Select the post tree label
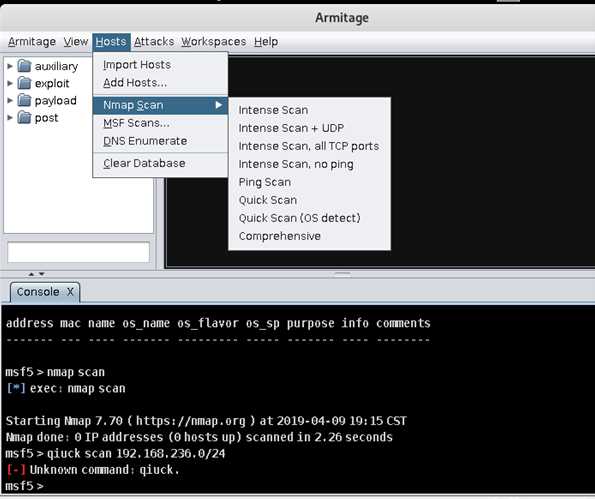Screen dimensions: 595x499 (x=46, y=118)
